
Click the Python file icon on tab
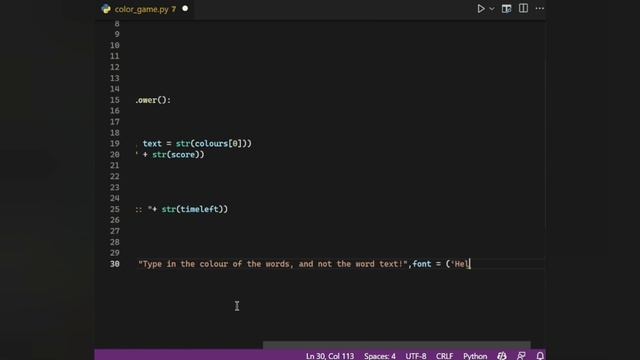[106, 9]
